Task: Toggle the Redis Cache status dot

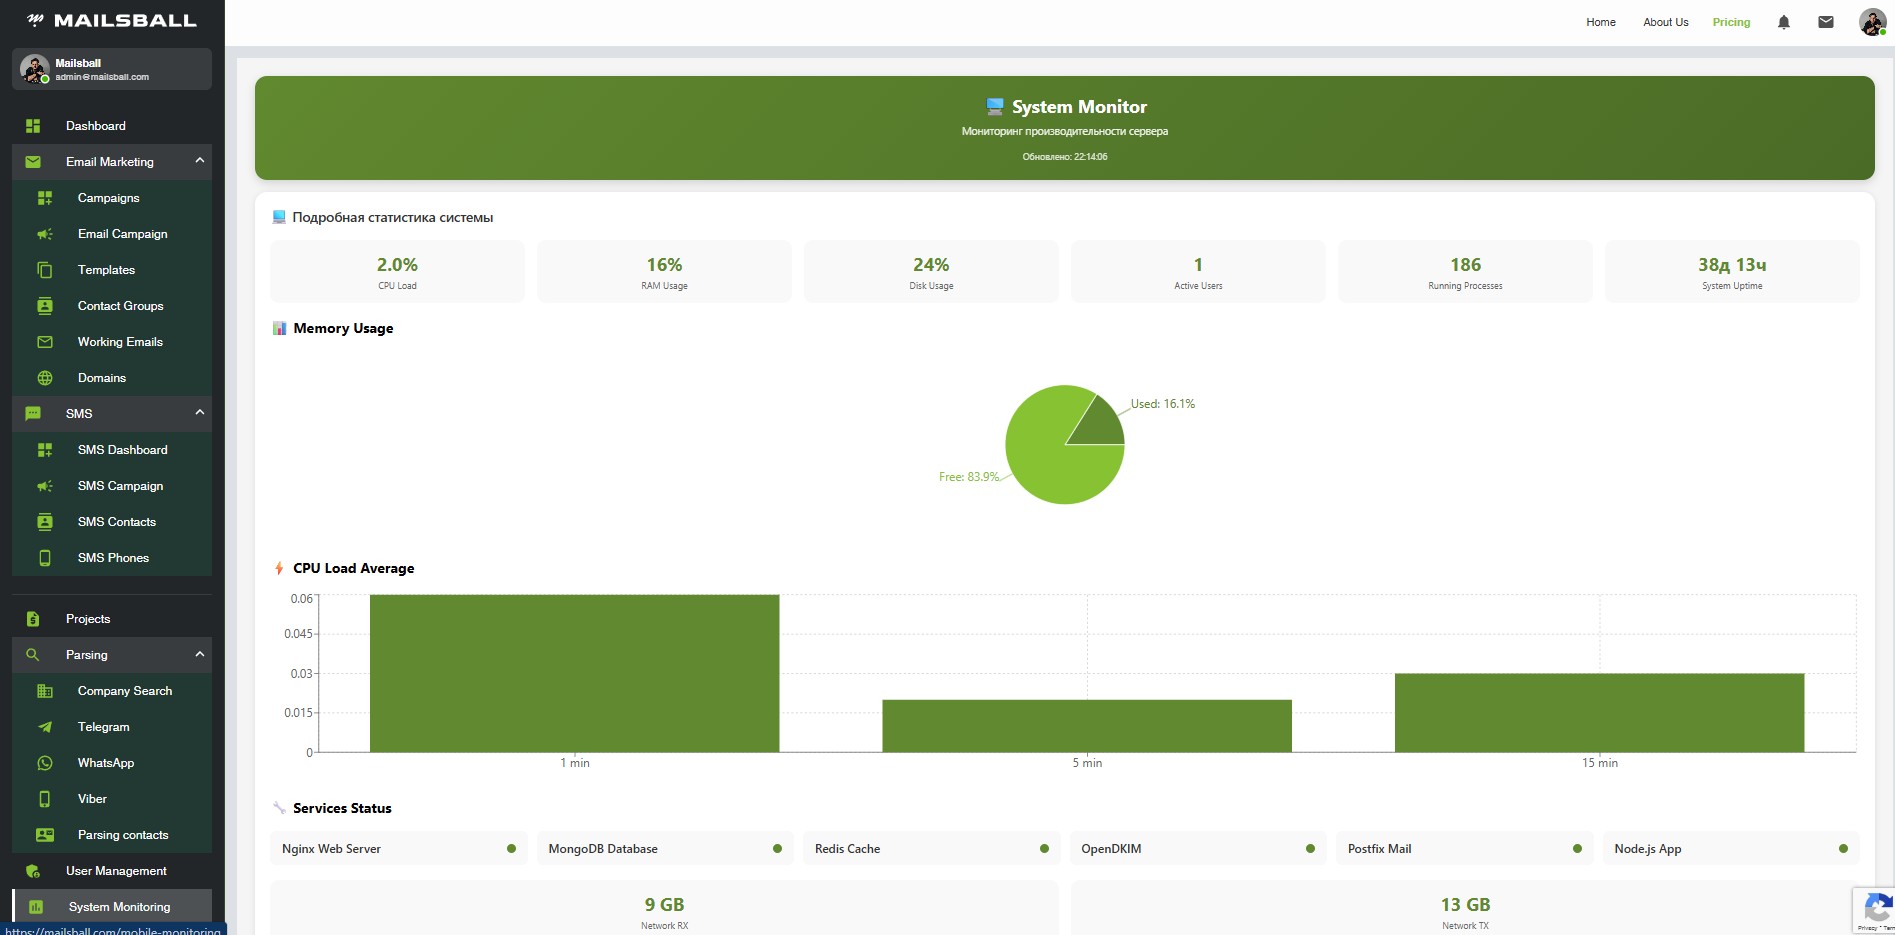Action: pos(1043,848)
